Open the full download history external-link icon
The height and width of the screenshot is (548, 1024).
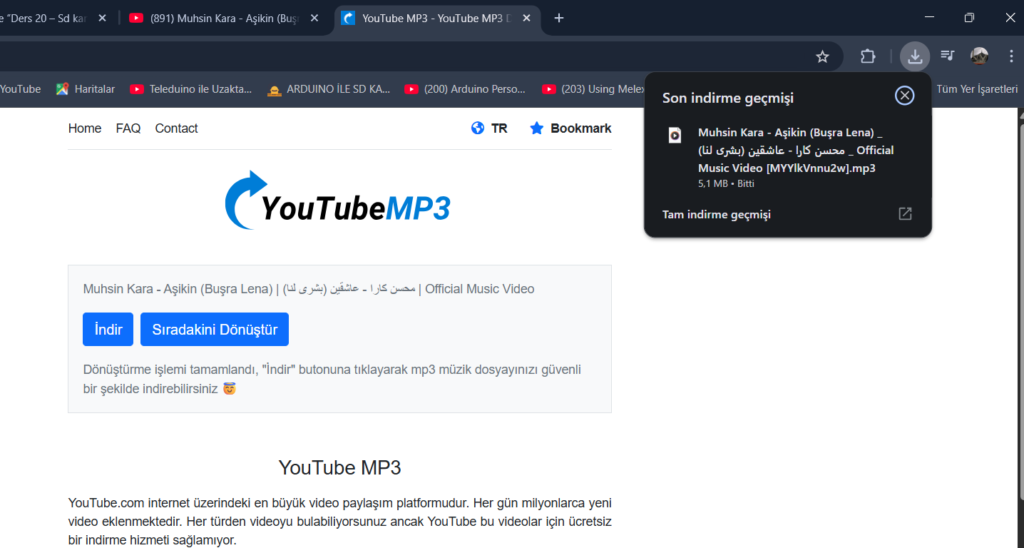pos(905,214)
